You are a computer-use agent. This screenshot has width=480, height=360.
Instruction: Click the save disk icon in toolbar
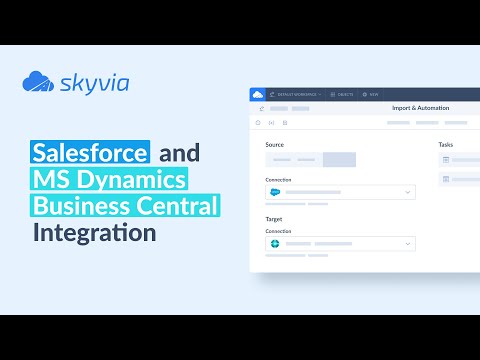pos(285,123)
